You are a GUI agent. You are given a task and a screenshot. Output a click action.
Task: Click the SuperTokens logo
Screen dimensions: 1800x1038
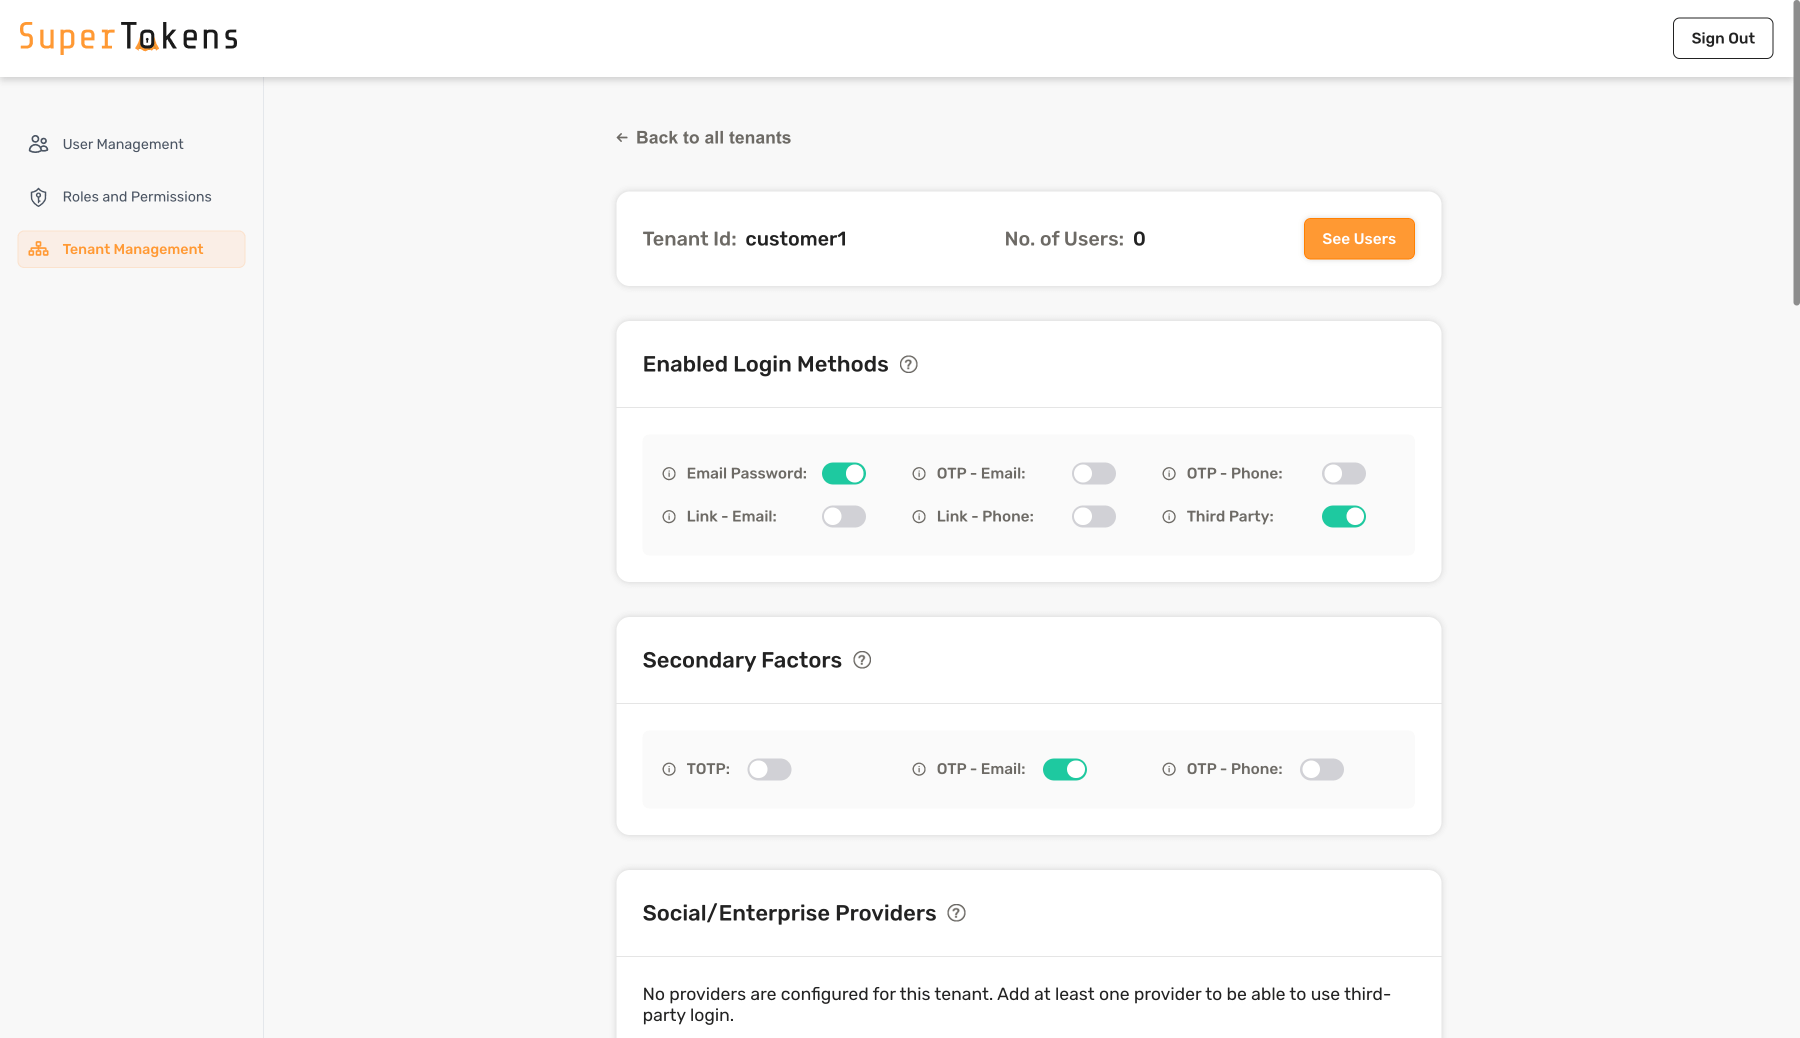(130, 36)
